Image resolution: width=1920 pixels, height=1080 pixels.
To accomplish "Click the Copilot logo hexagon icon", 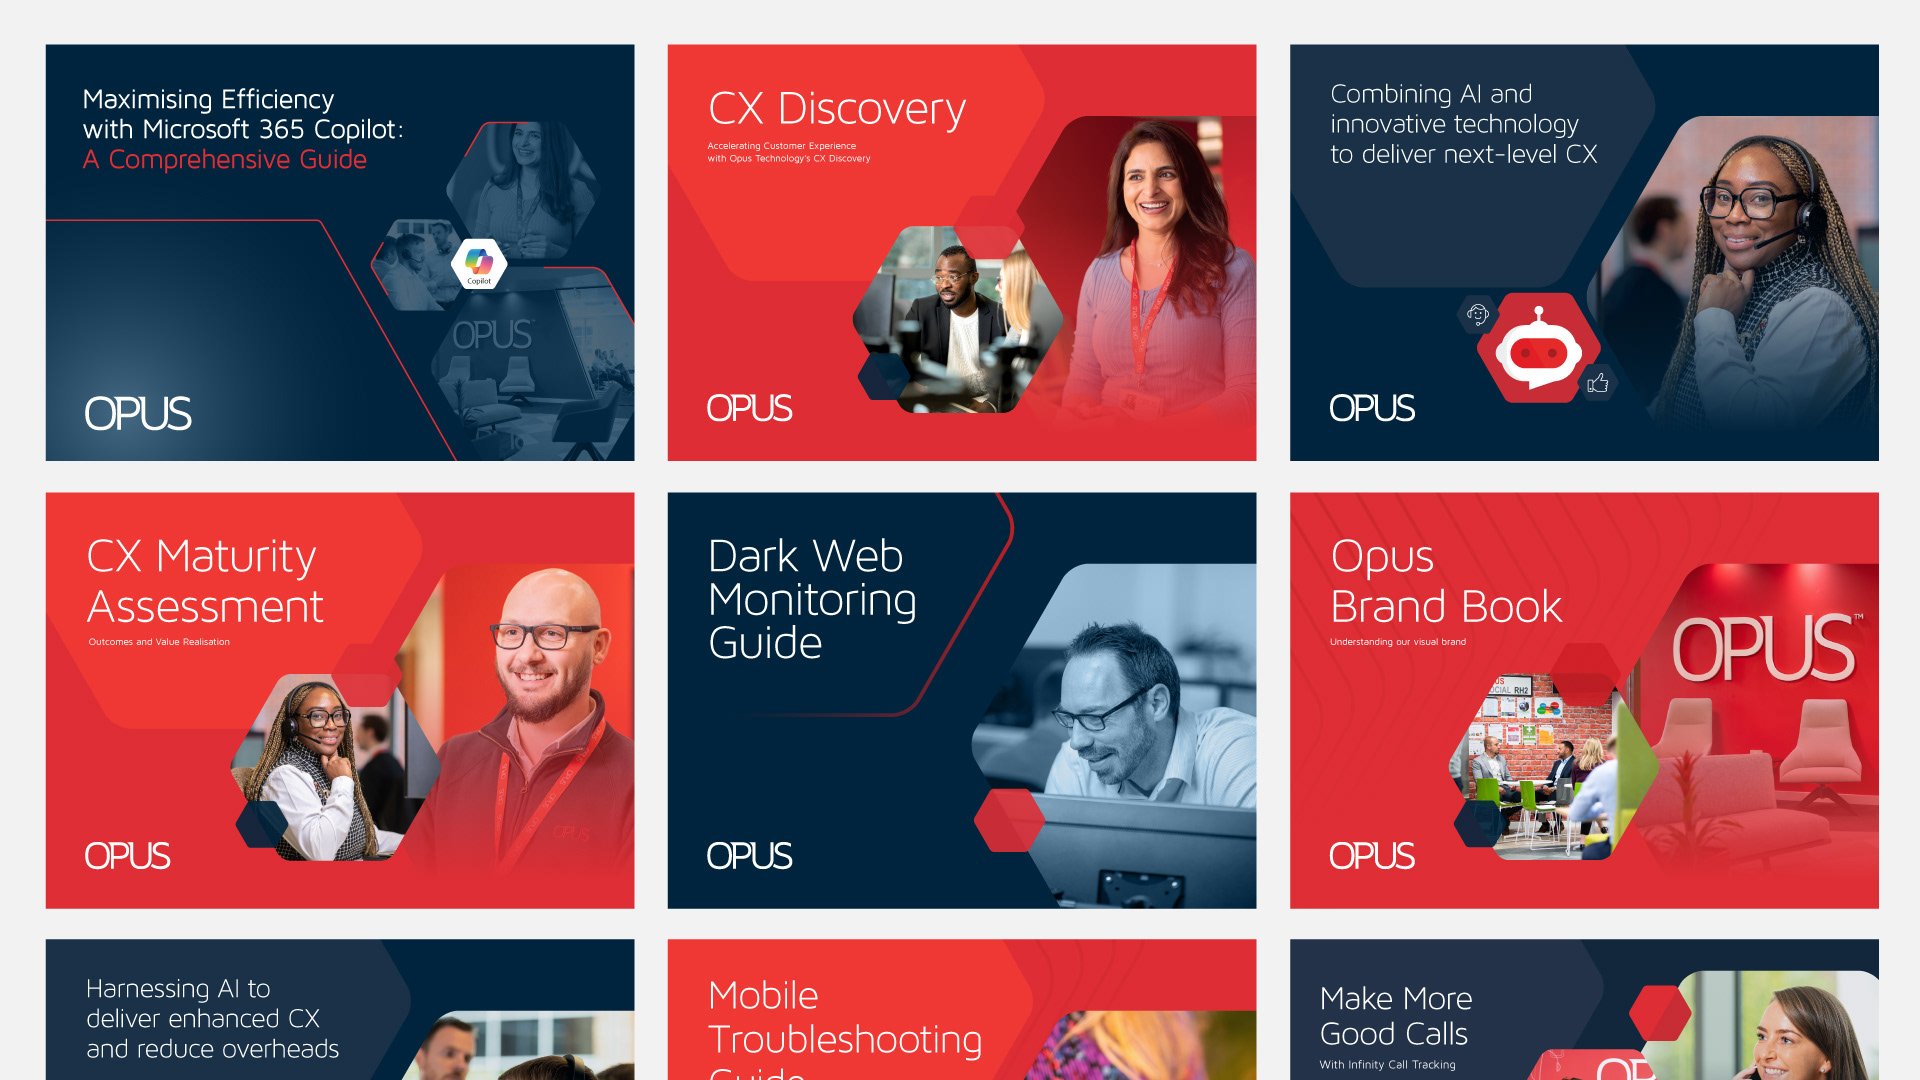I will (x=479, y=264).
